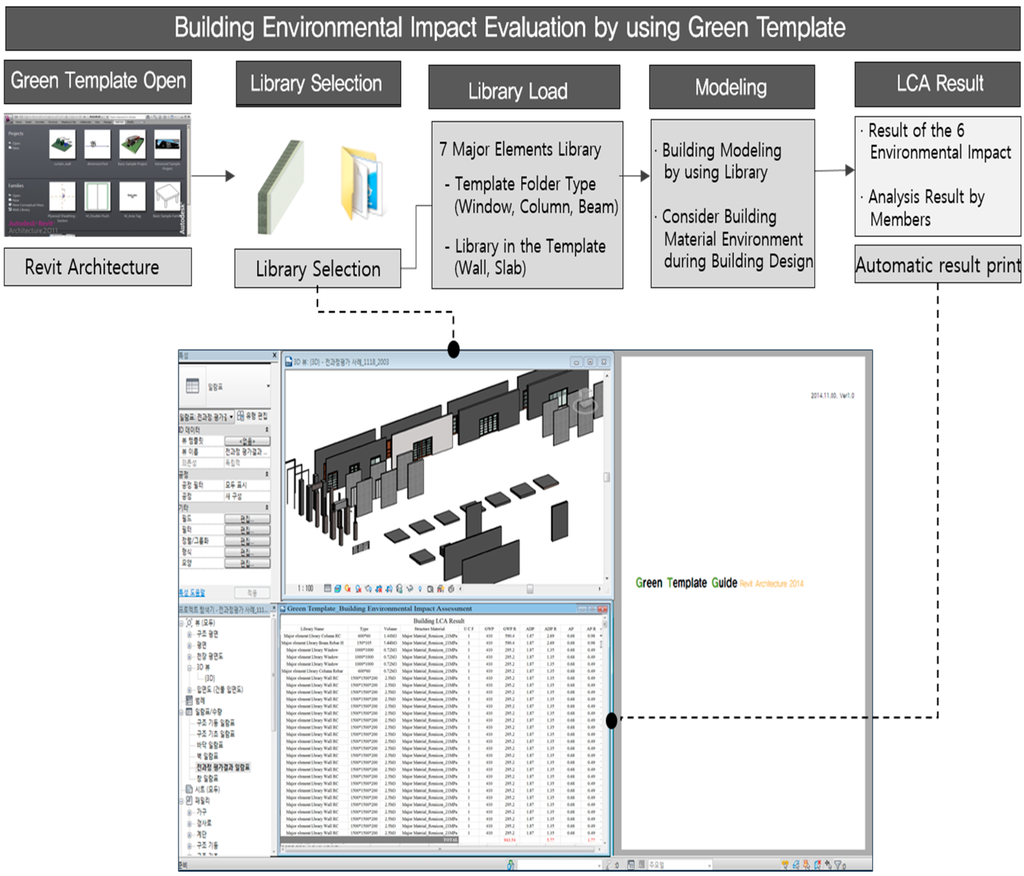Screen dimensions: 1024x876
Task: Select the {3D} view in Project Browser
Action: click(210, 678)
